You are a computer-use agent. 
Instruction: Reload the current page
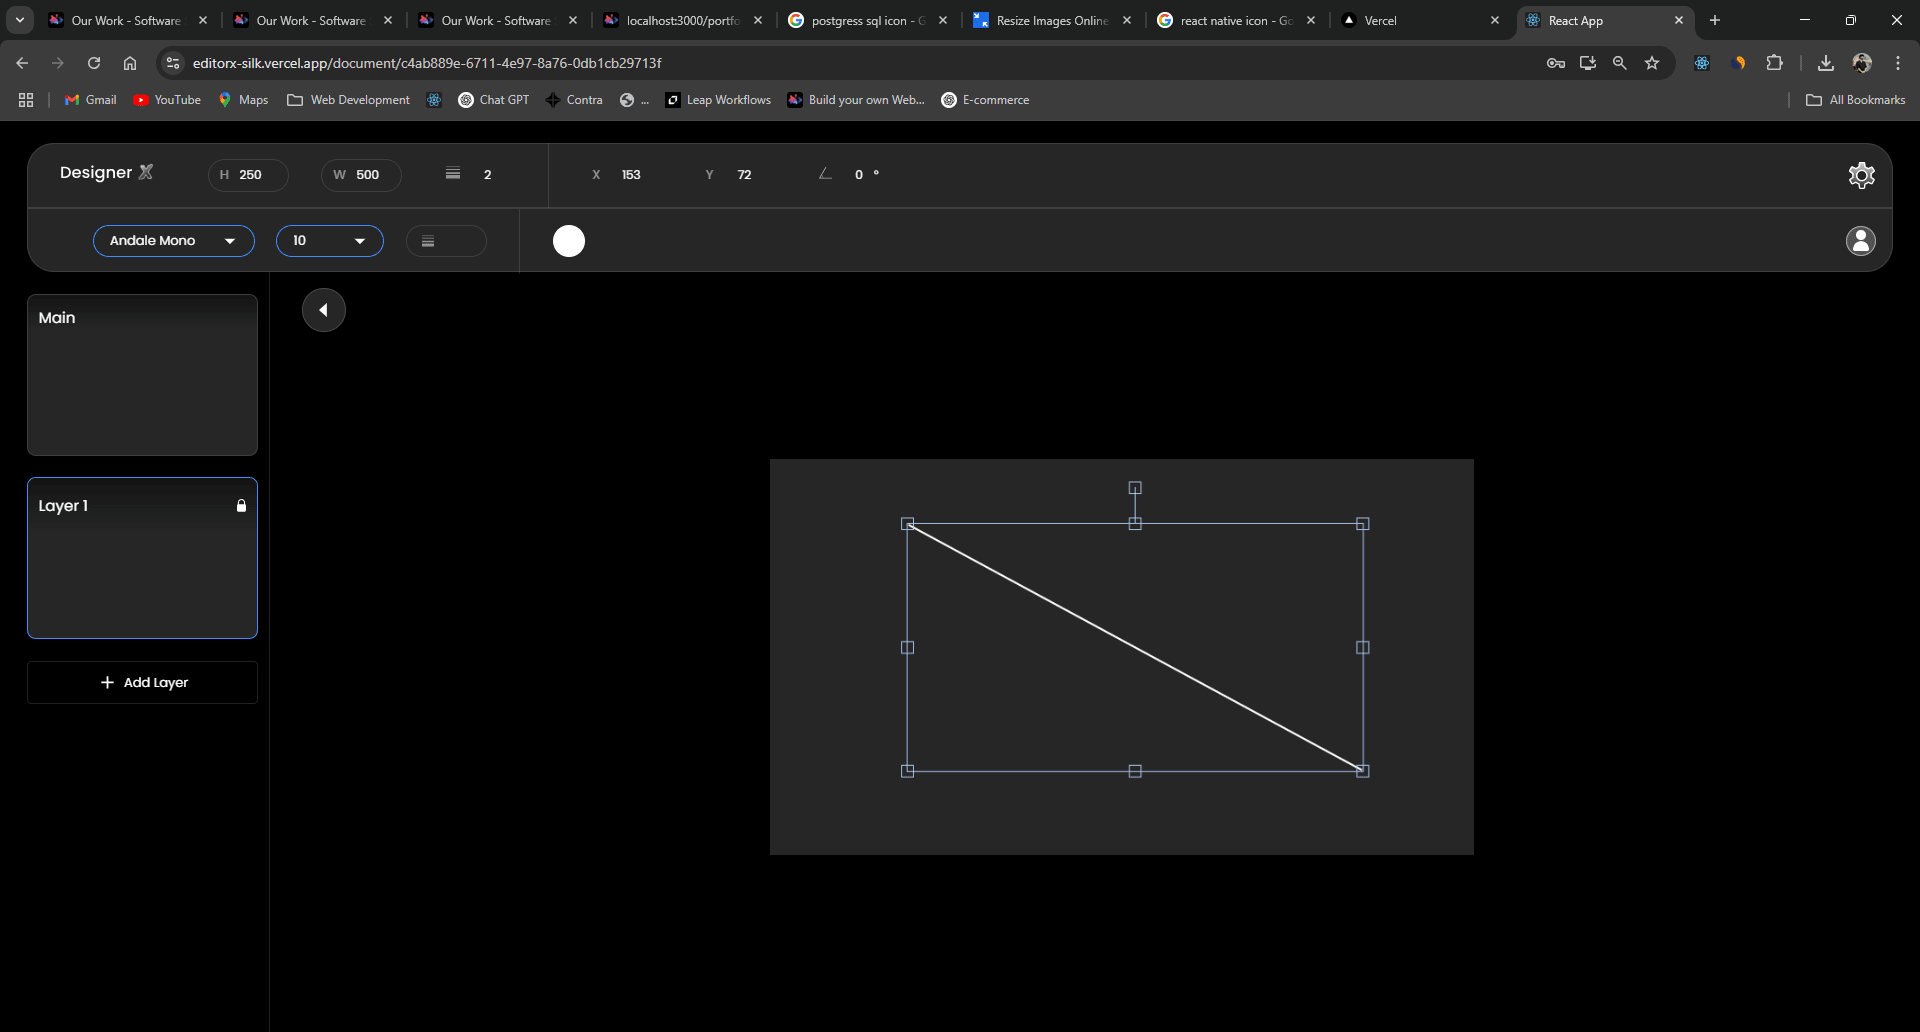click(94, 63)
